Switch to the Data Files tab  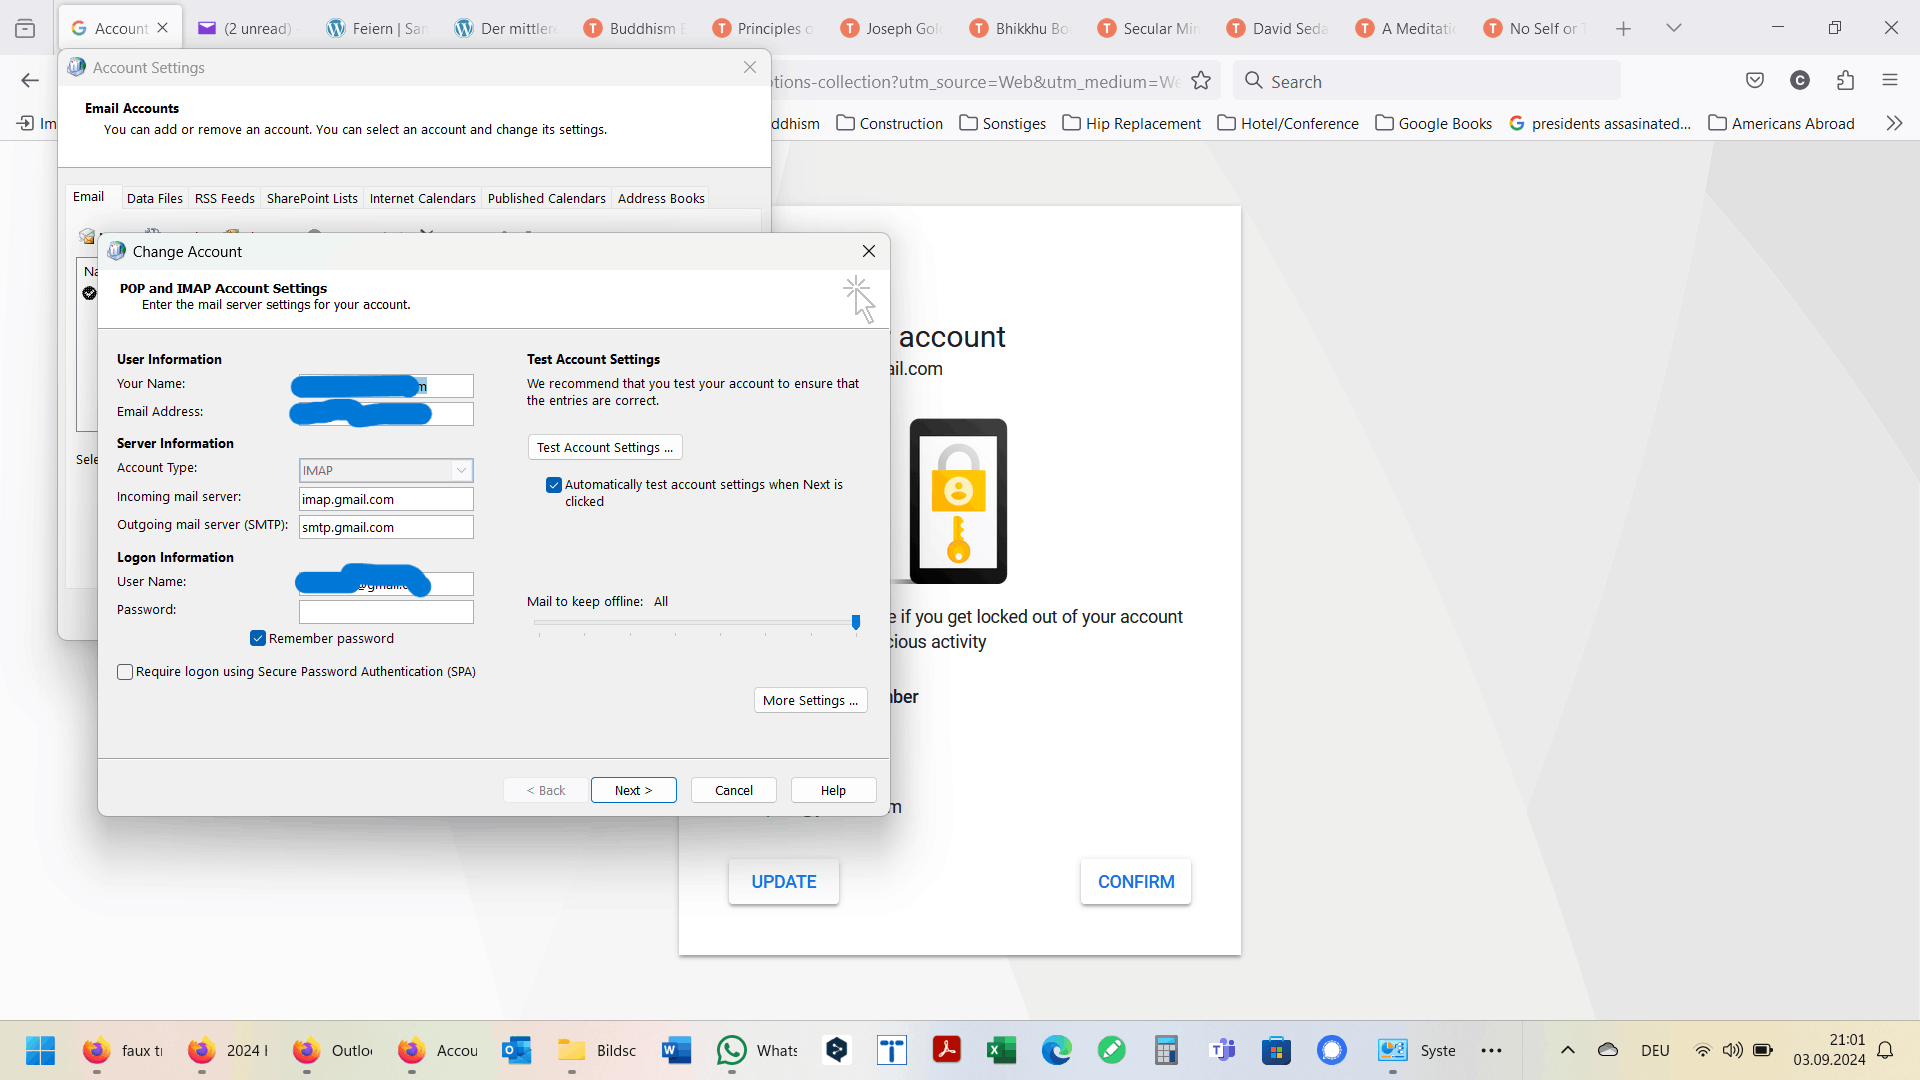154,198
